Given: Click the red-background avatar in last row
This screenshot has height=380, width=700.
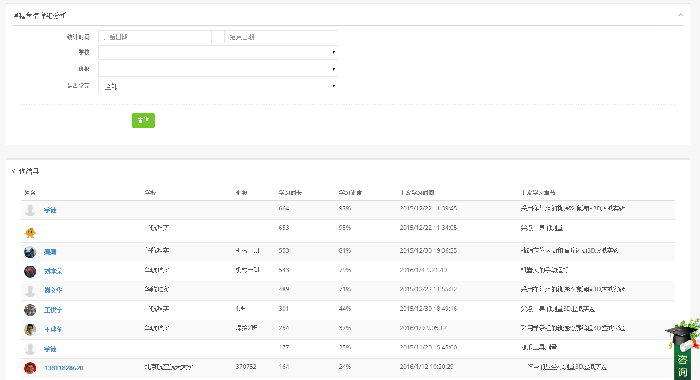Looking at the screenshot, I should [30, 368].
